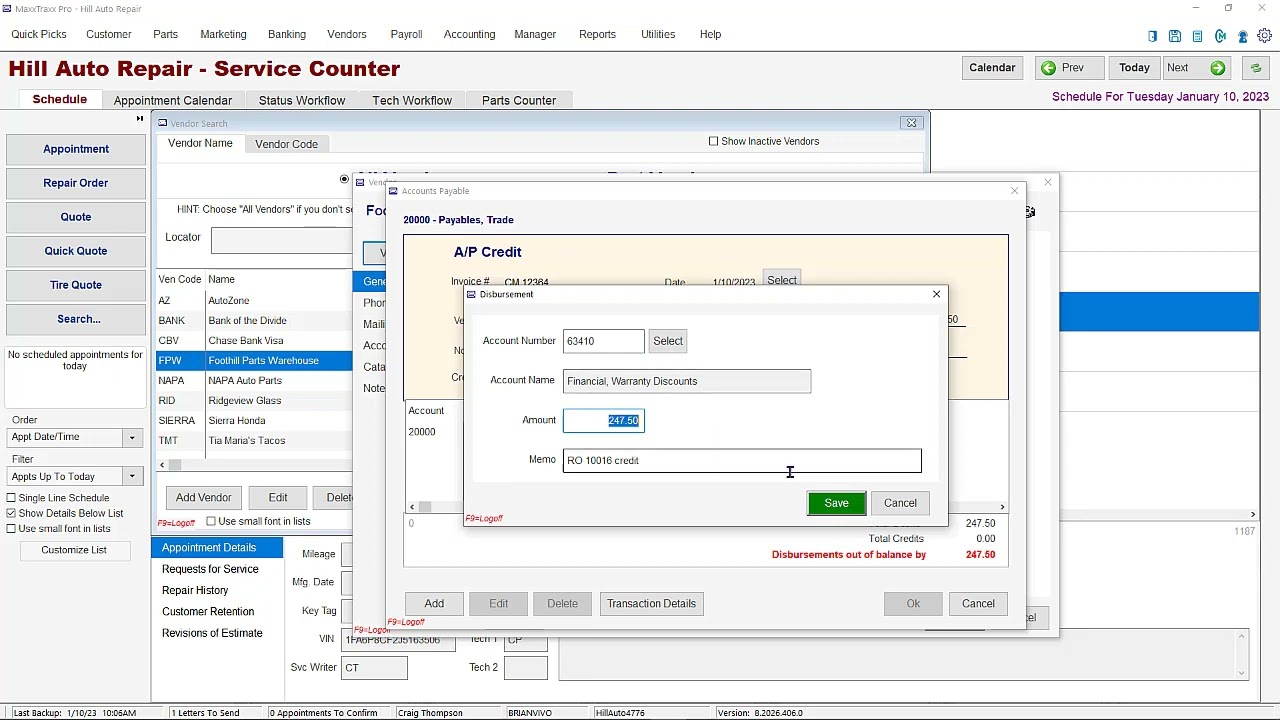Go to the Prev schedule day
1280x720 pixels.
click(x=1069, y=68)
